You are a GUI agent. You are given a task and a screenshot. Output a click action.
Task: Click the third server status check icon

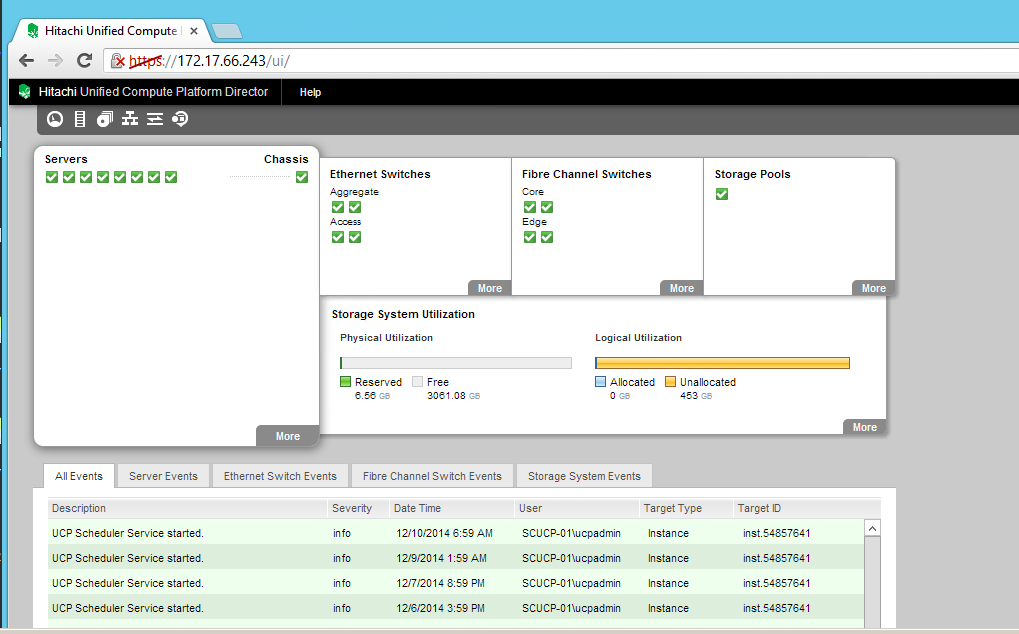(x=86, y=177)
